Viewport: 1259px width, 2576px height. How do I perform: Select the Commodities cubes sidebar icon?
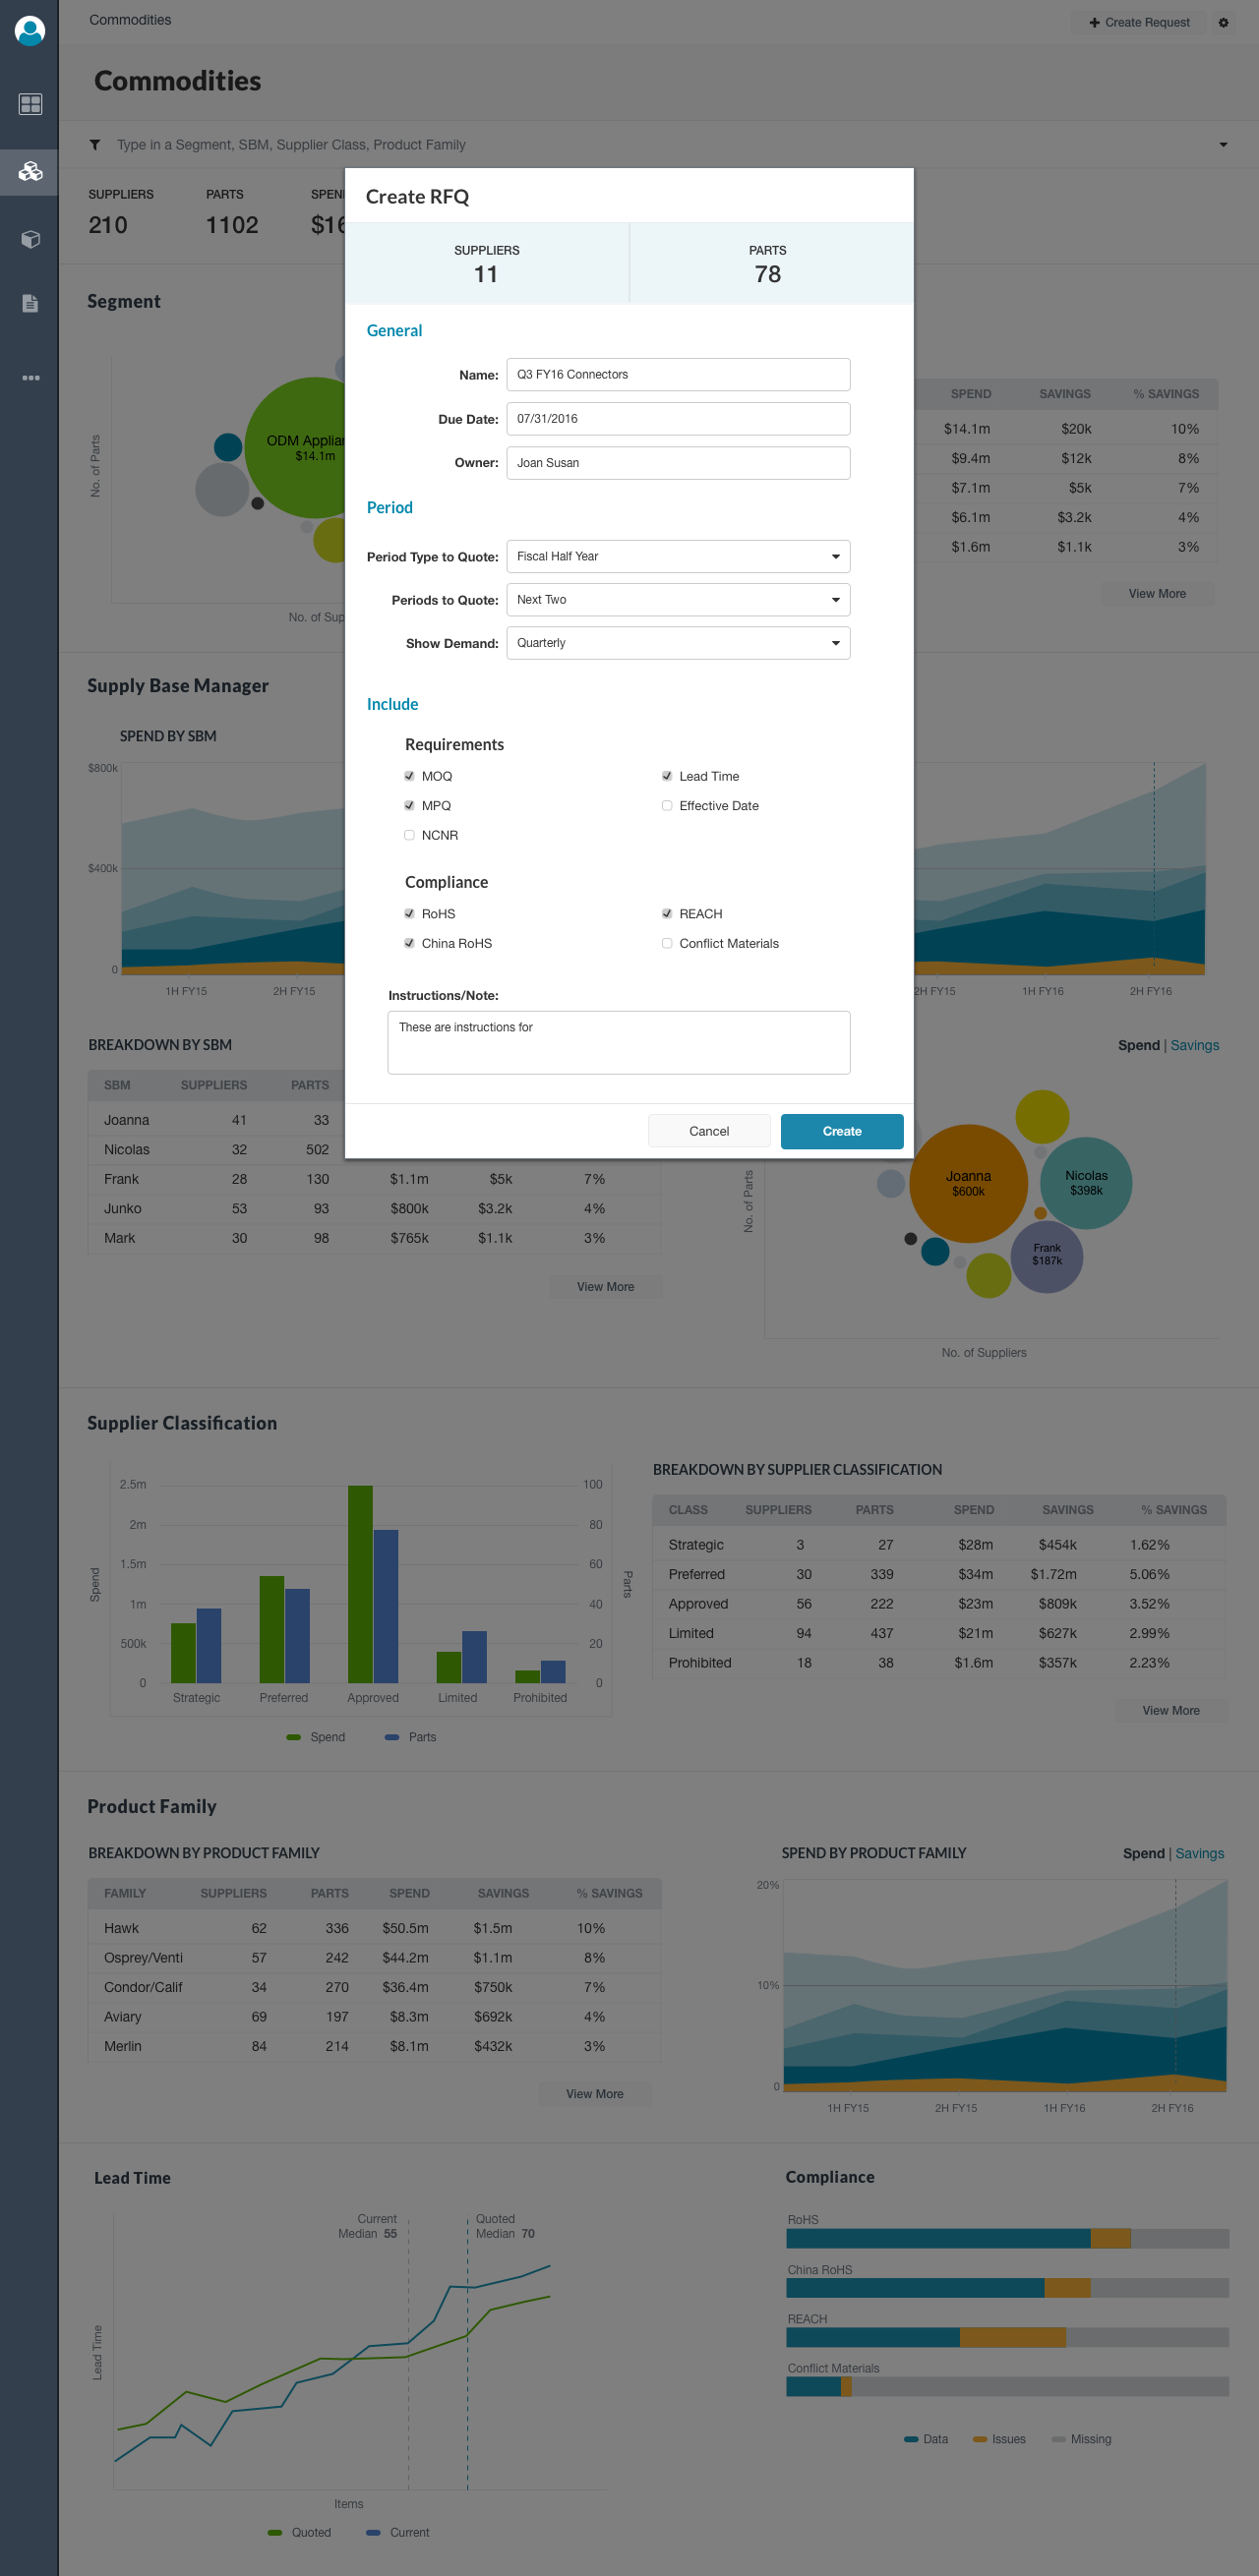[x=30, y=171]
